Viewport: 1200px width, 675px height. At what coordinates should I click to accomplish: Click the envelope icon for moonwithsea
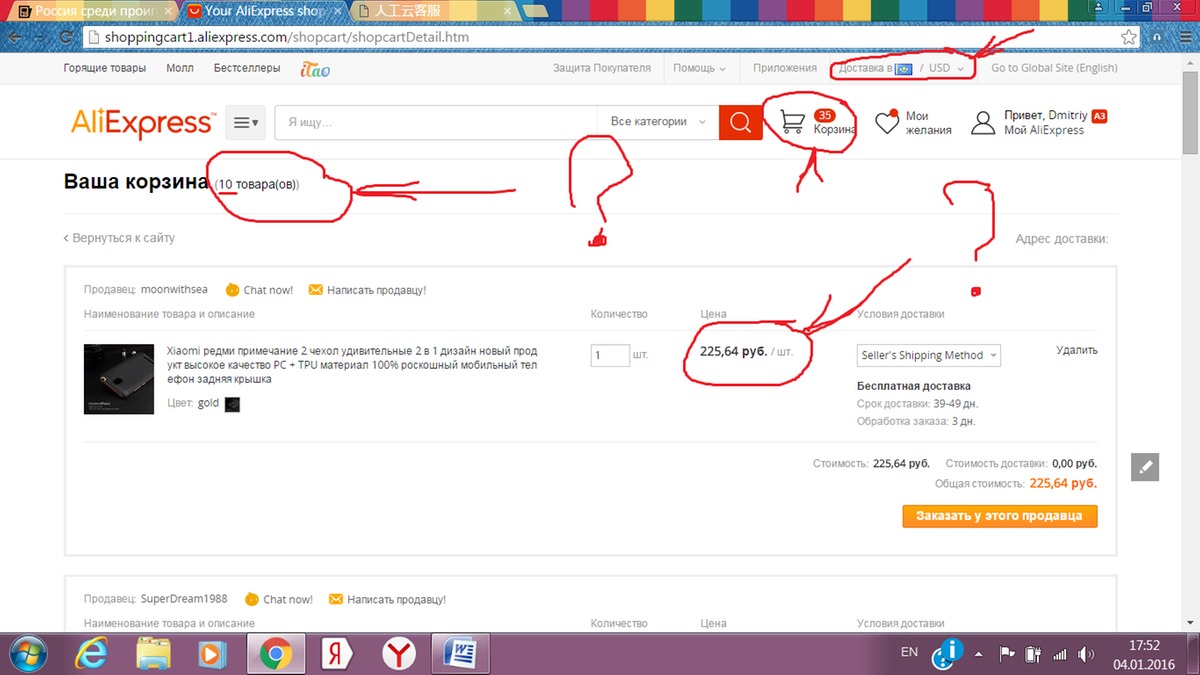pyautogui.click(x=316, y=290)
